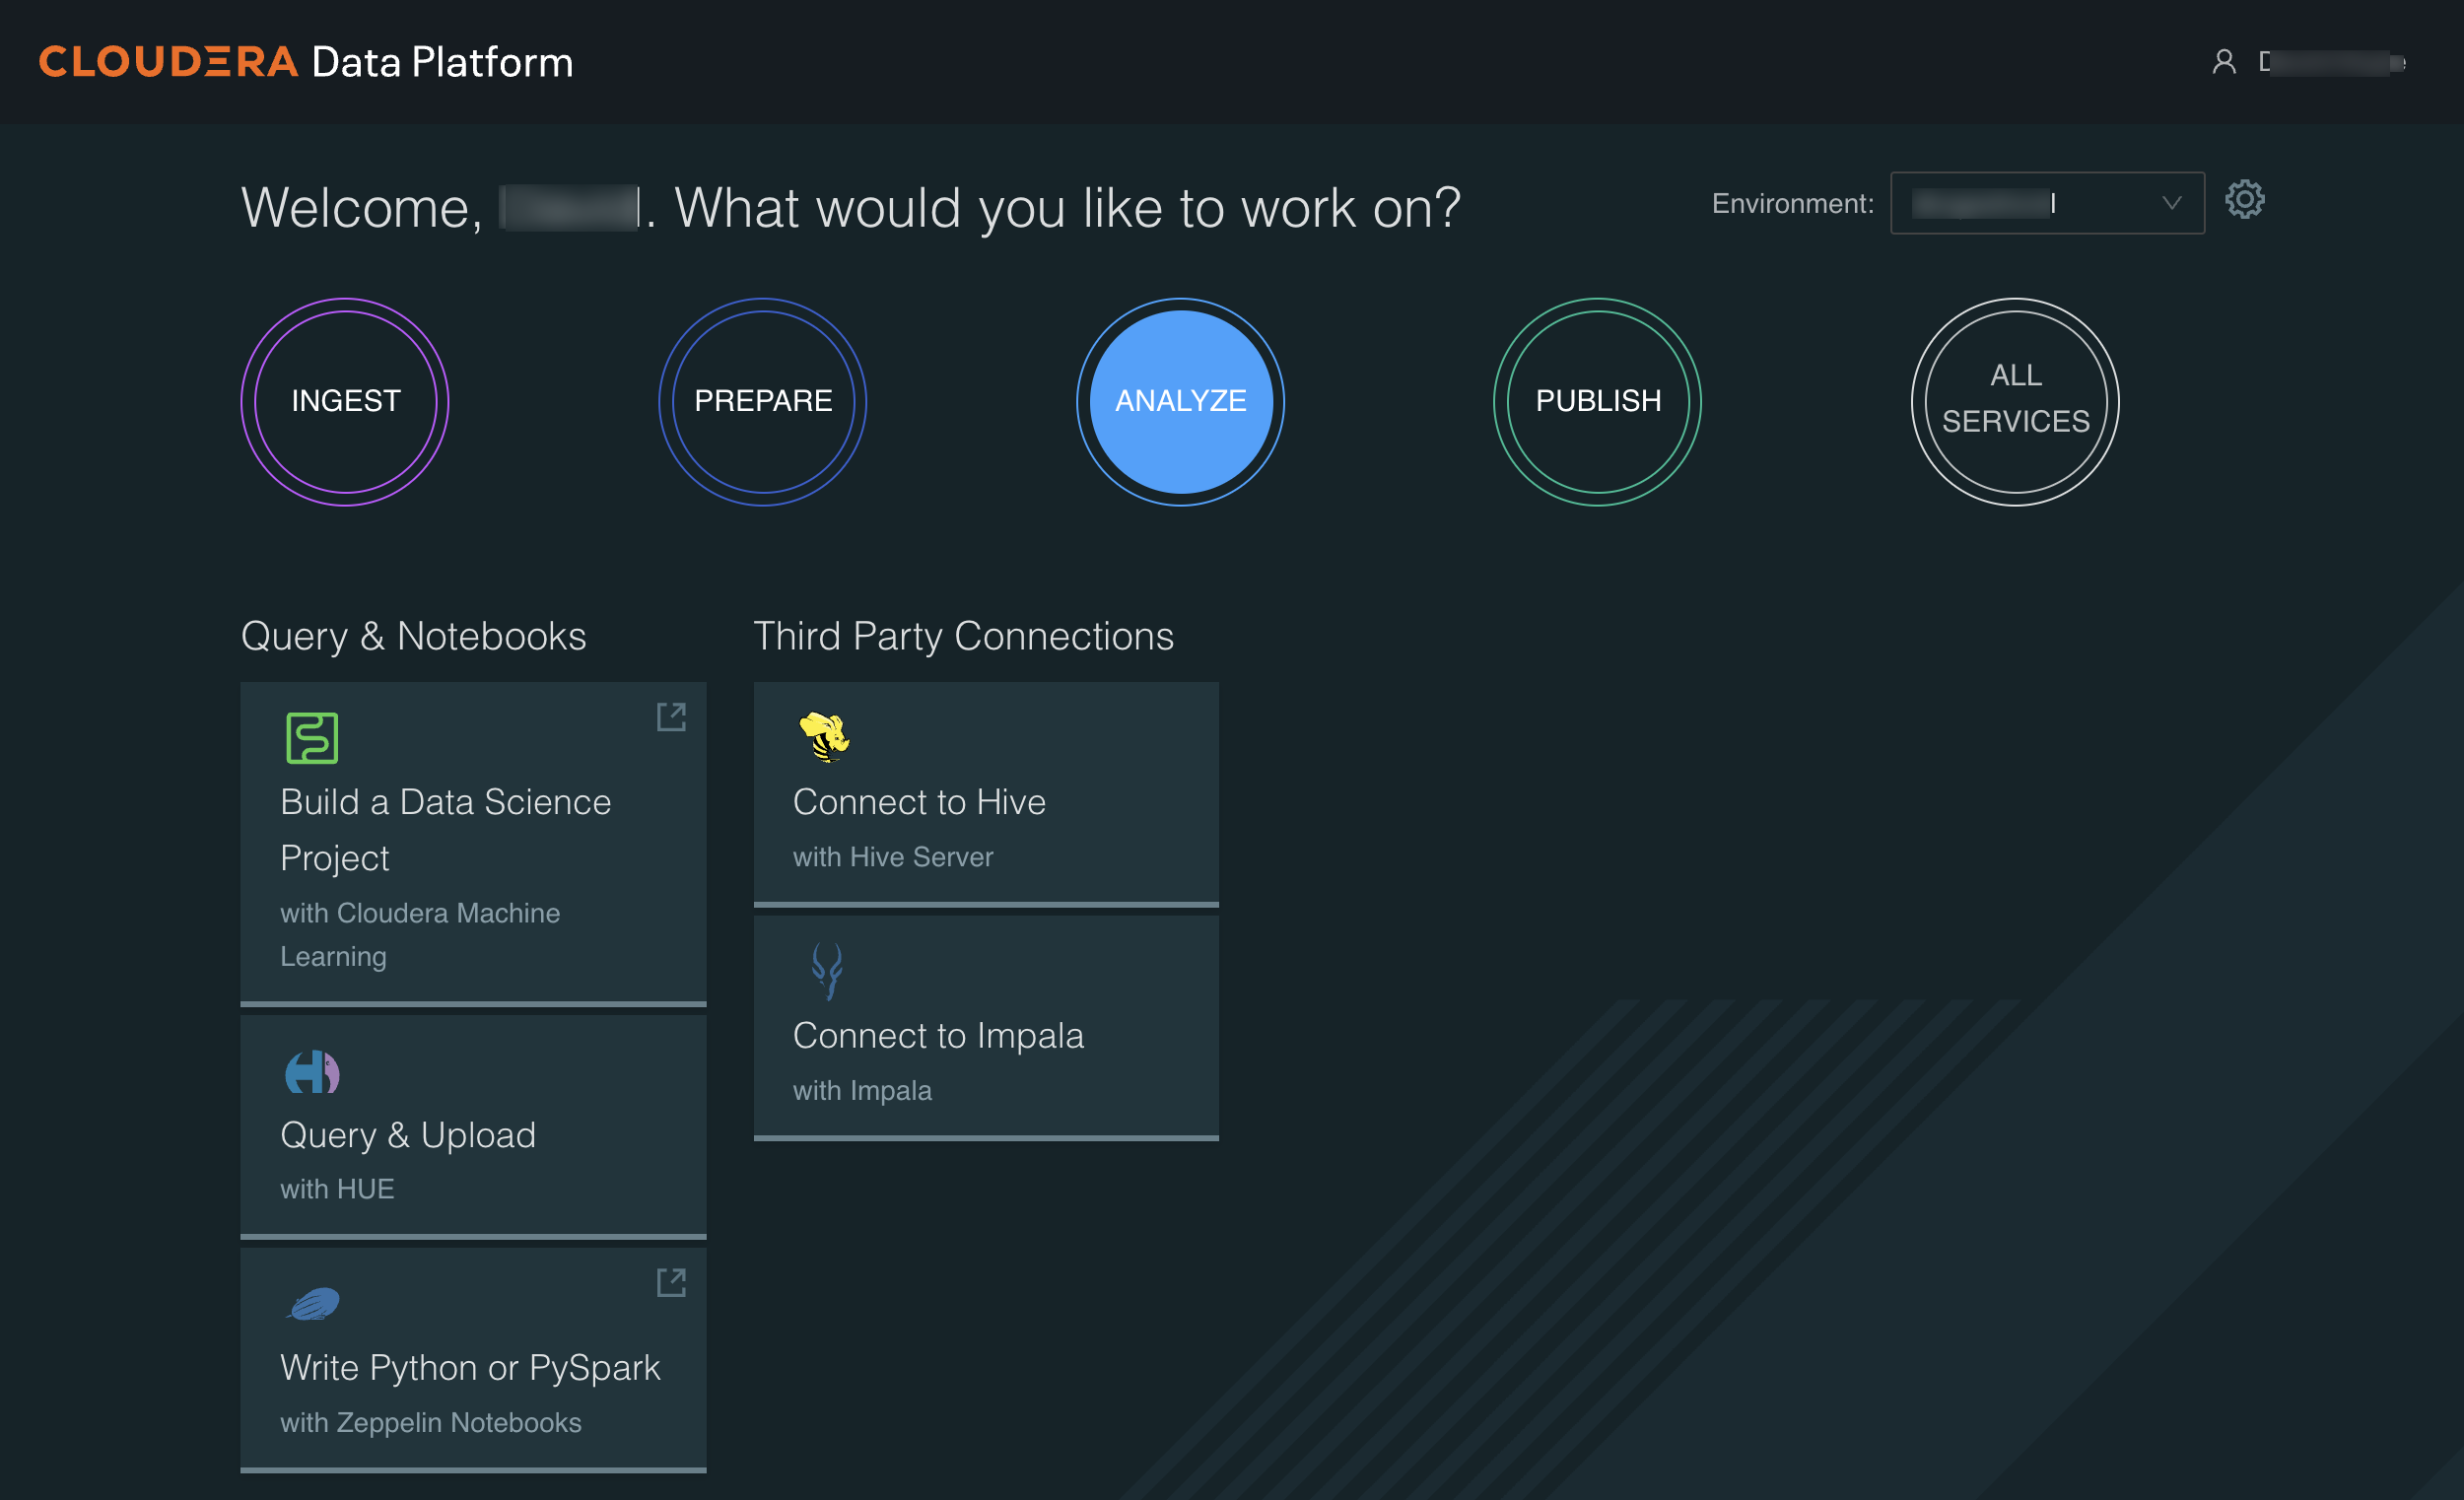Screen dimensions: 2464x1500
Task: Open Connect to Impala card
Action: [986, 1028]
